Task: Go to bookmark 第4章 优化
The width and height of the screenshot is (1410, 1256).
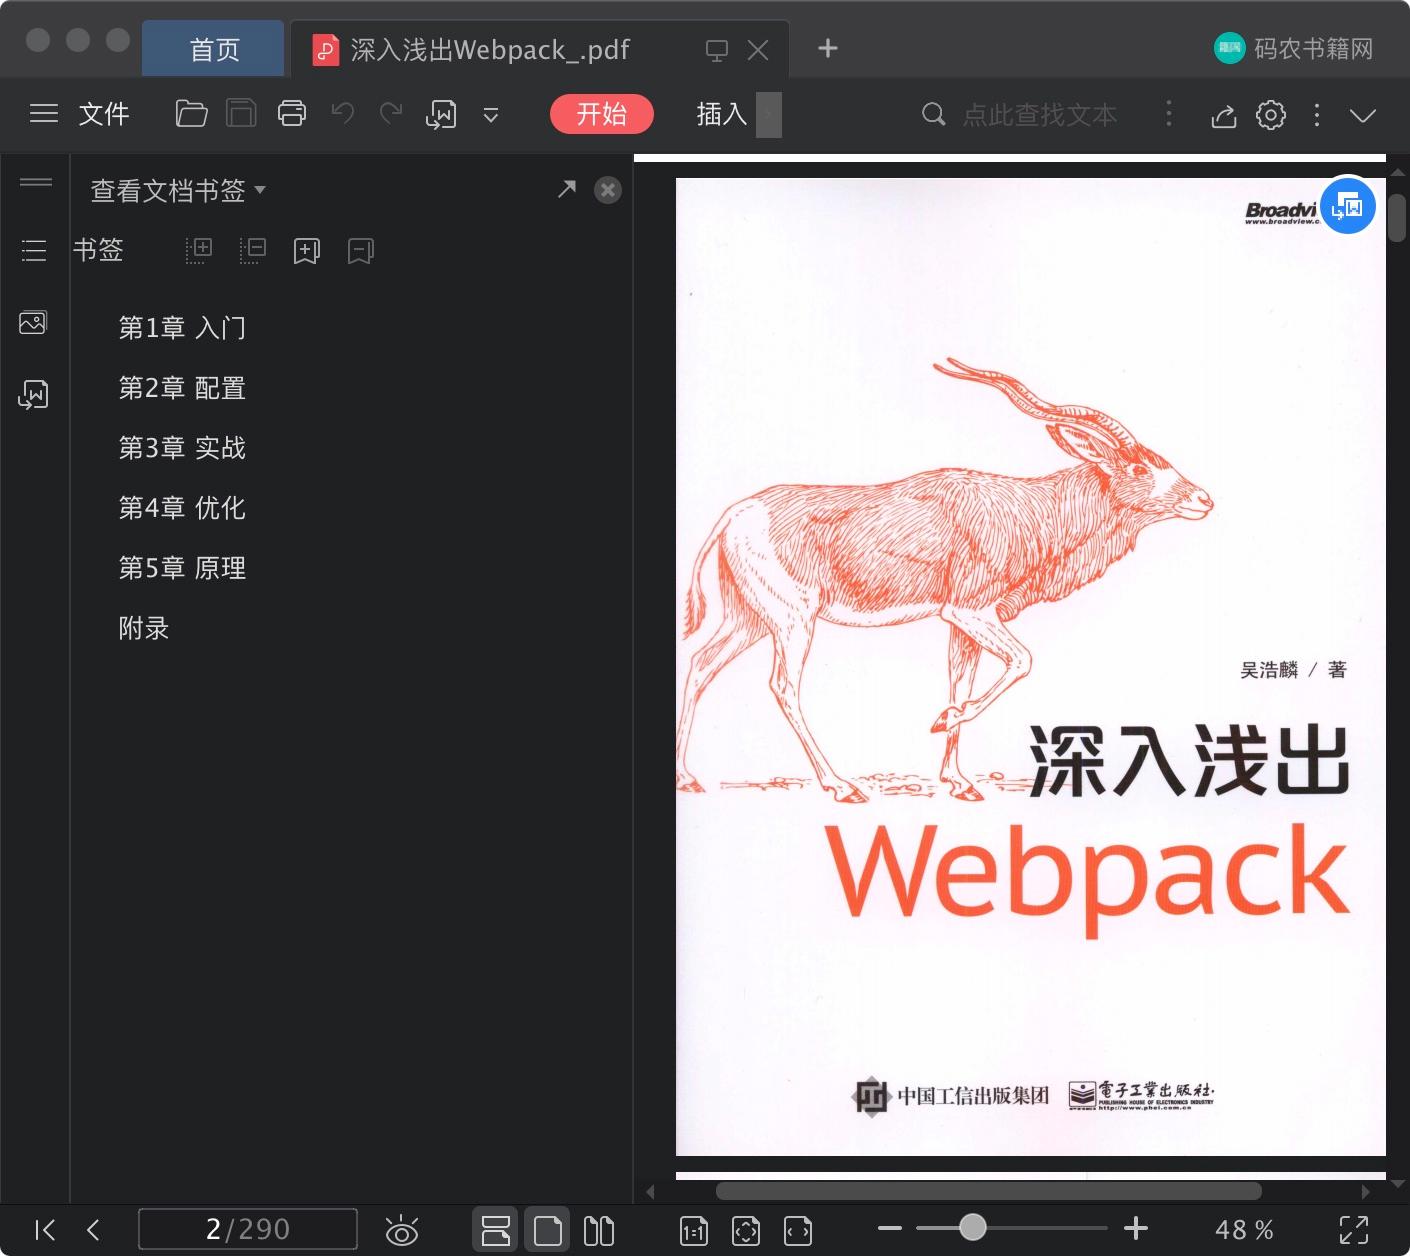Action: coord(182,508)
